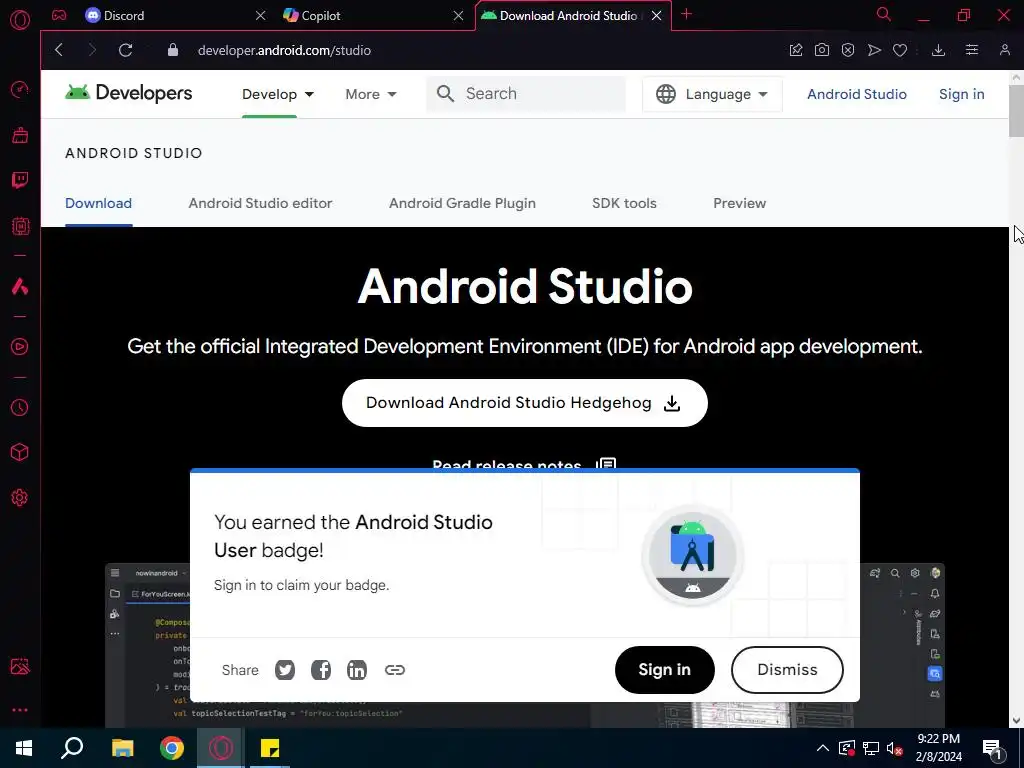Add page to bookmarks heart icon
This screenshot has height=768, width=1024.
[900, 50]
